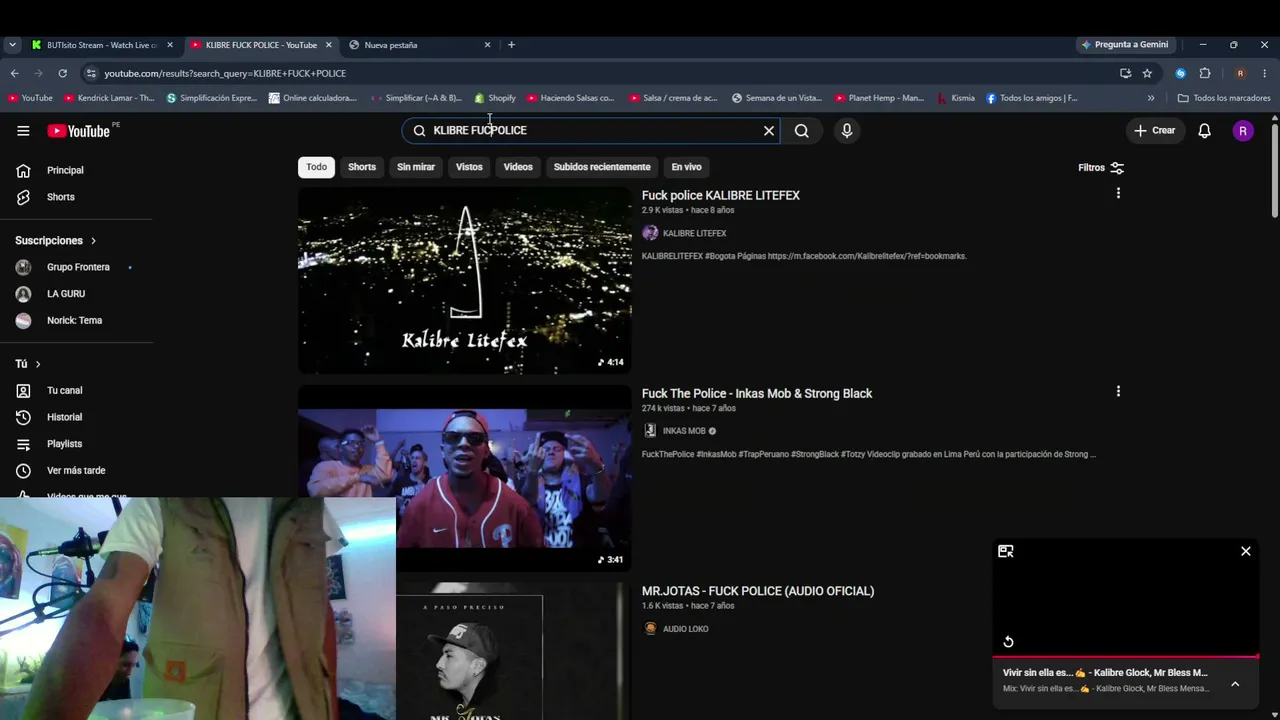Select the Todo filter chip
This screenshot has width=1280, height=720.
[316, 167]
